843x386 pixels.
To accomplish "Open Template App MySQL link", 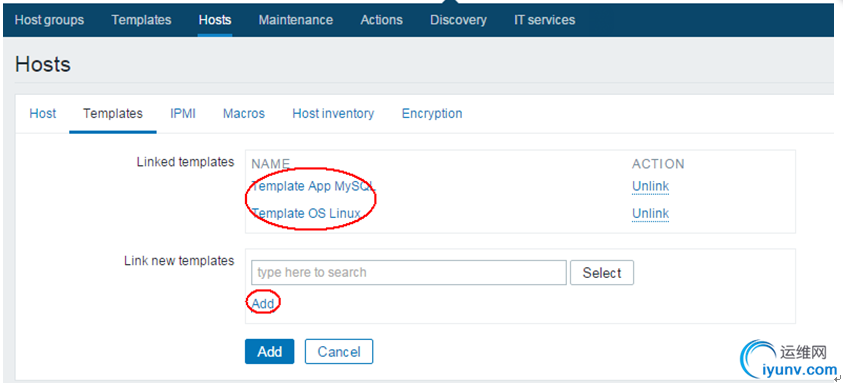I will [x=313, y=187].
